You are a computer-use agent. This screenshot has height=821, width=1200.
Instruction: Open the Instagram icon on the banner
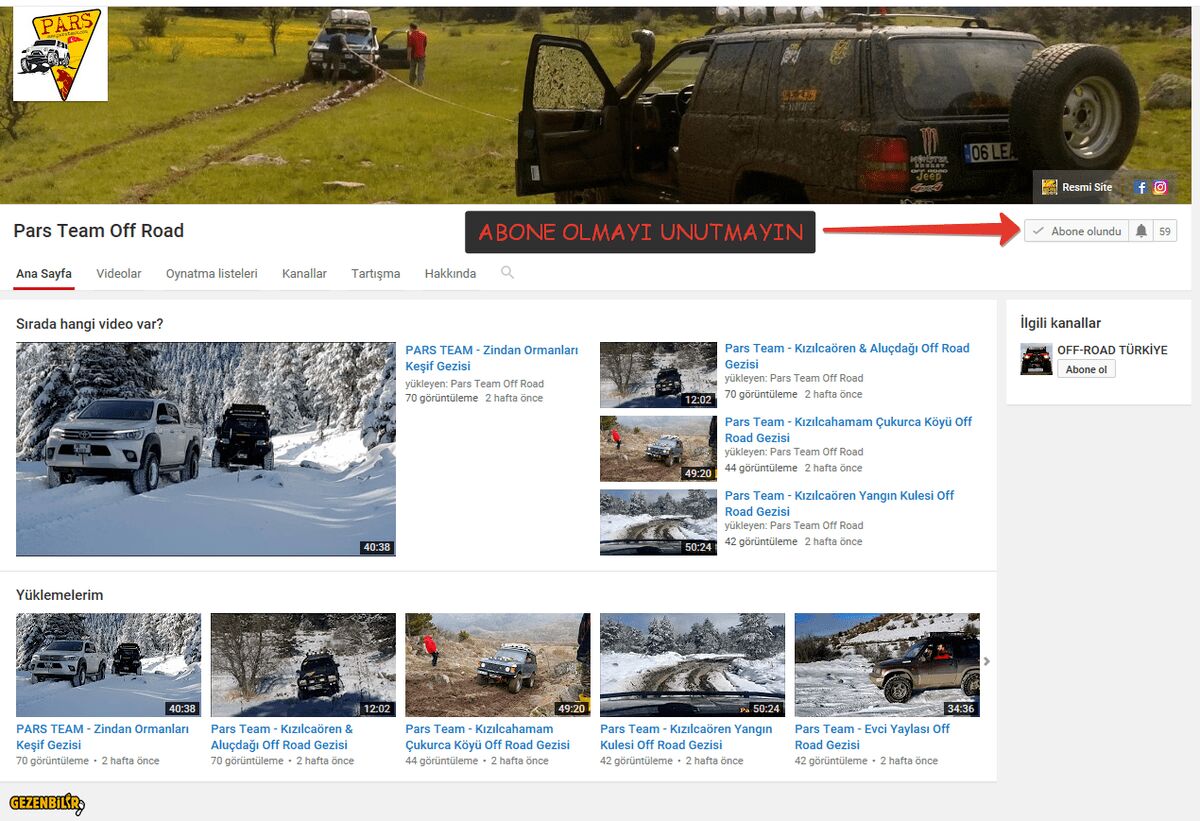tap(1160, 187)
